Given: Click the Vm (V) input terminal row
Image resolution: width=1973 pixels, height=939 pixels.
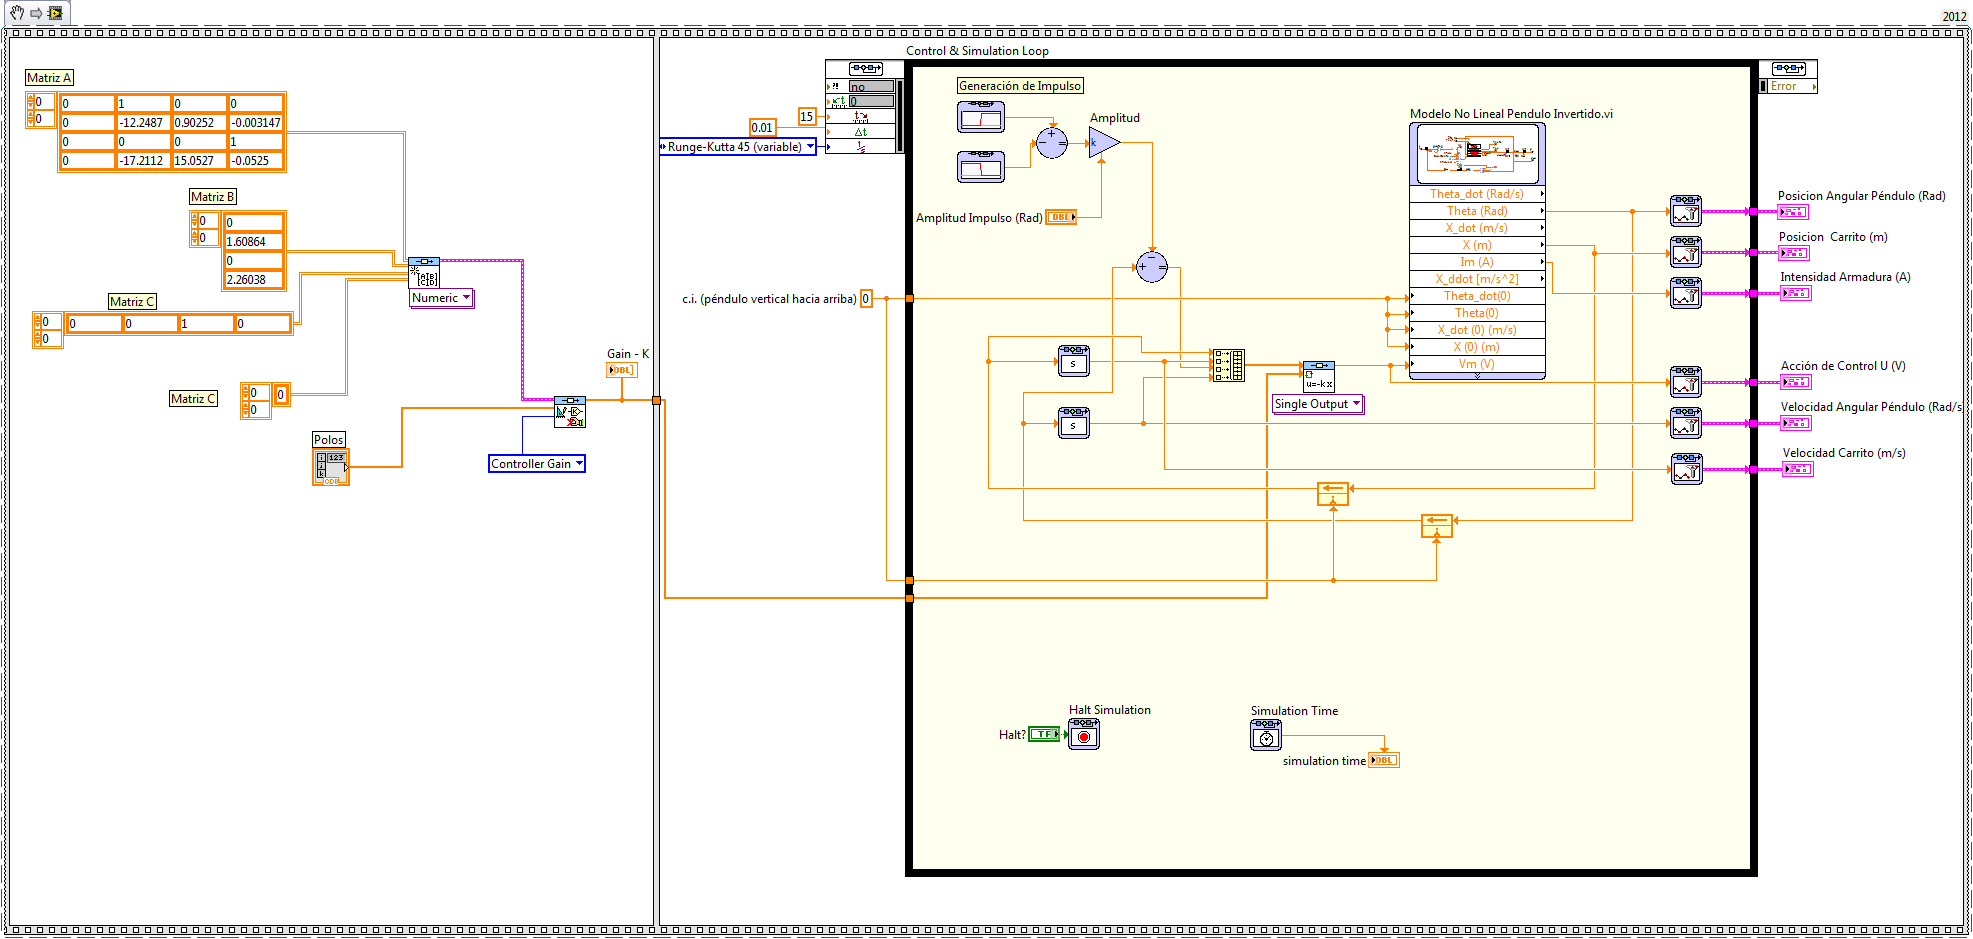Looking at the screenshot, I should point(1477,364).
